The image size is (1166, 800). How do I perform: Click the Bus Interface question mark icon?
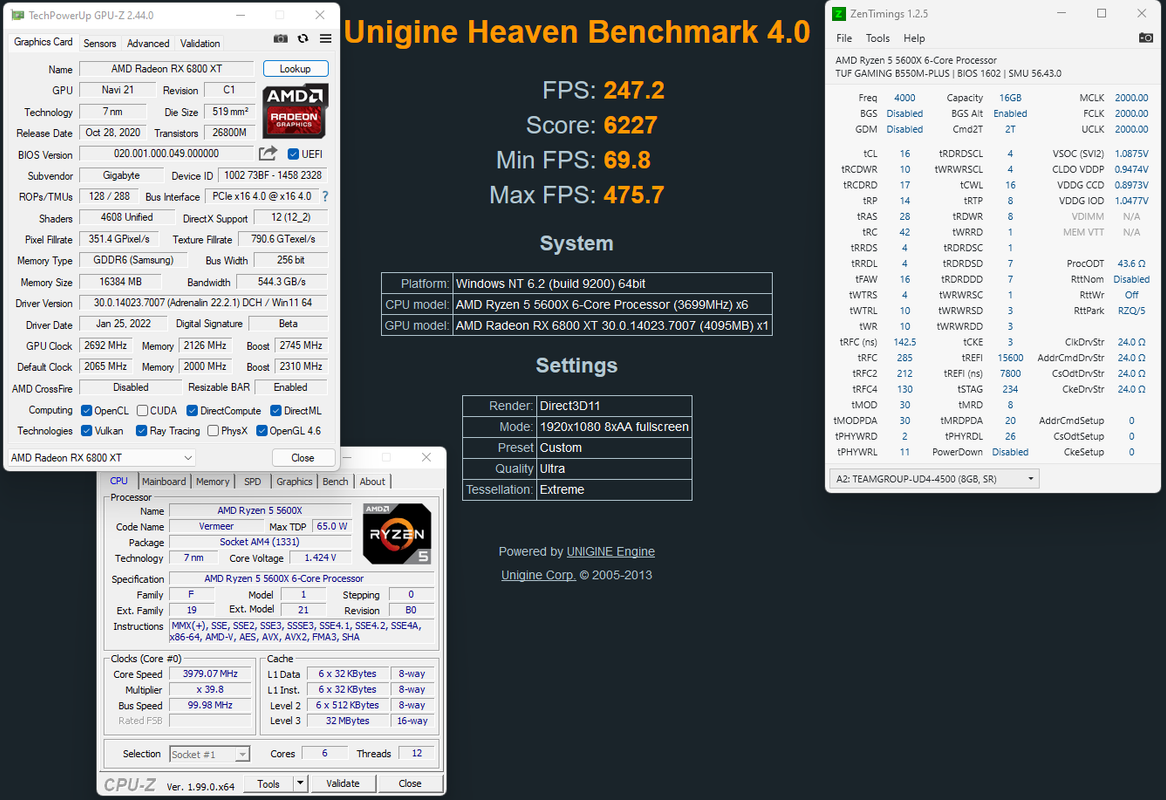[325, 196]
